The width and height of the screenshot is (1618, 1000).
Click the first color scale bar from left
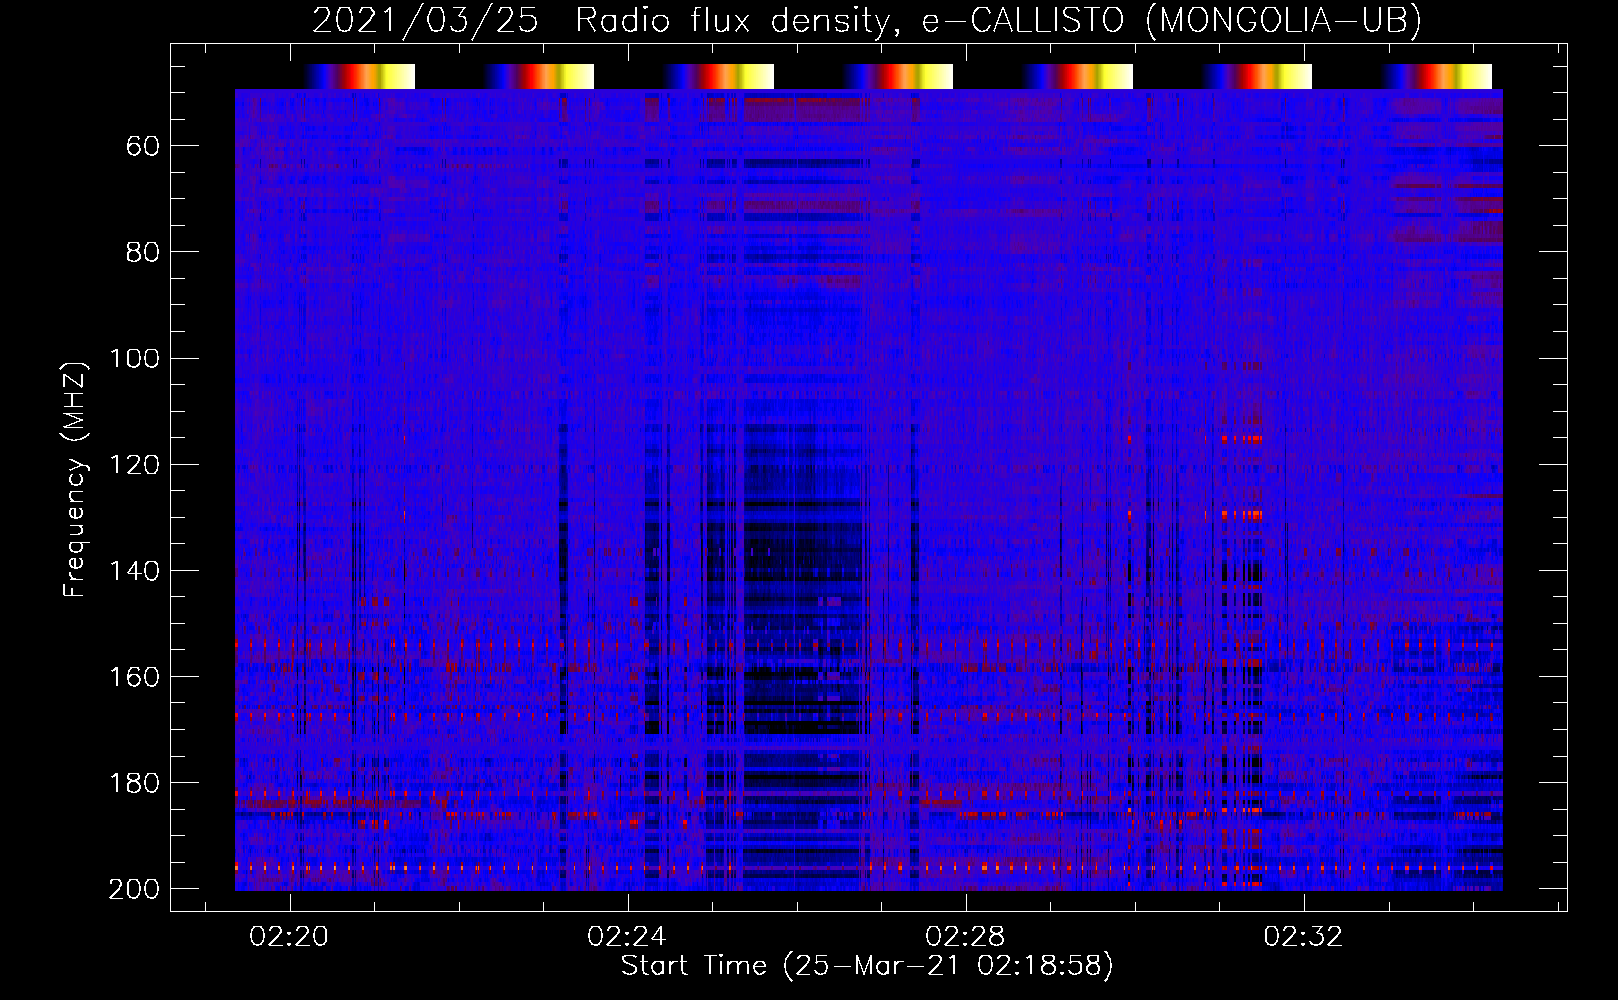click(360, 77)
